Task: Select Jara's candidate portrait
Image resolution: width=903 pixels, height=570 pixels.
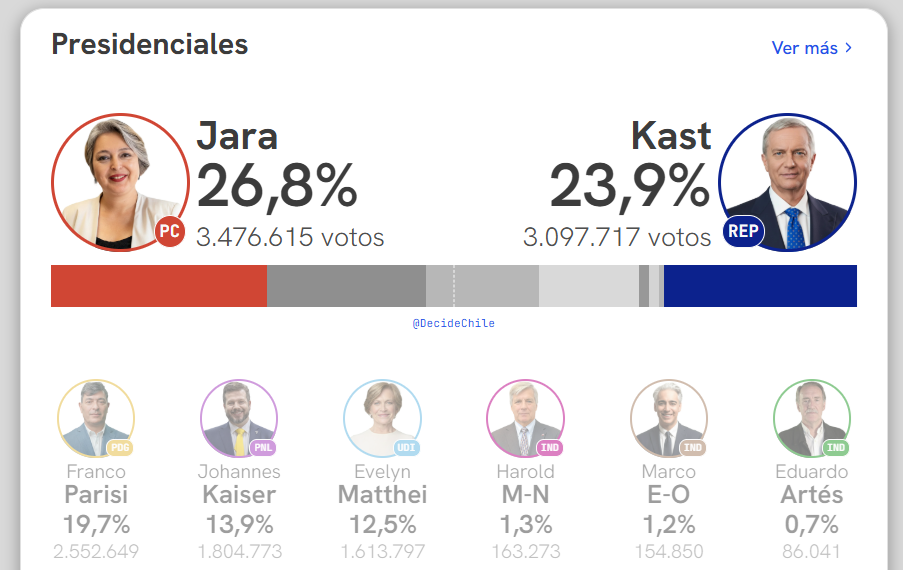Action: tap(118, 180)
